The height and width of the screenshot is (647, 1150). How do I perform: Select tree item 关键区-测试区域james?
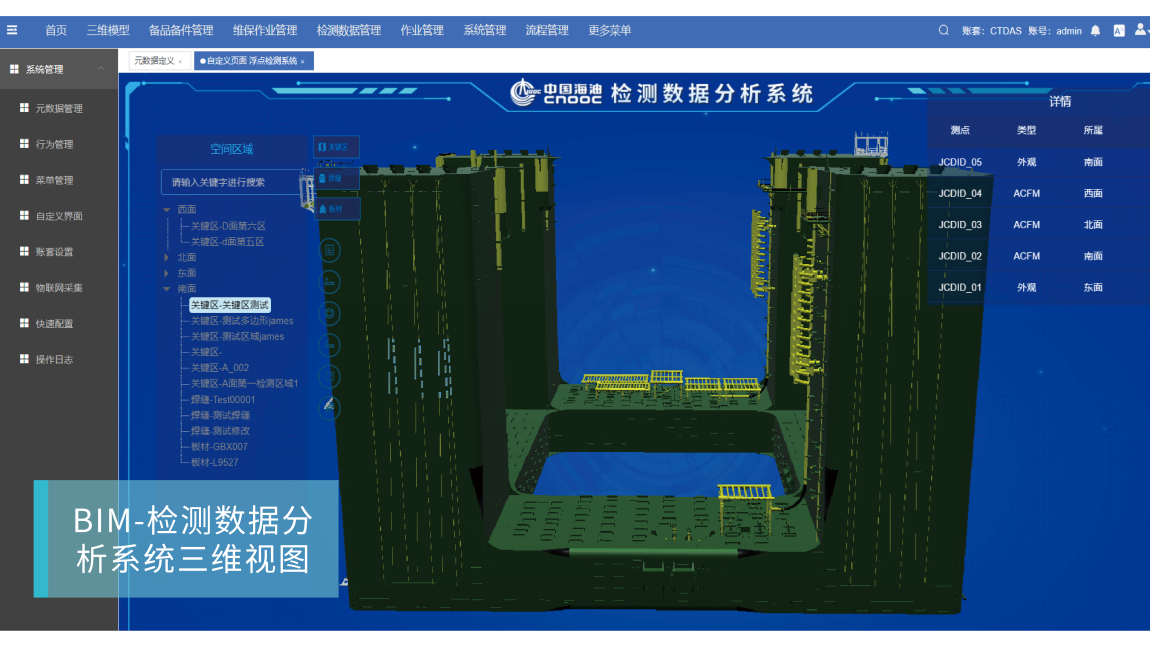(238, 336)
